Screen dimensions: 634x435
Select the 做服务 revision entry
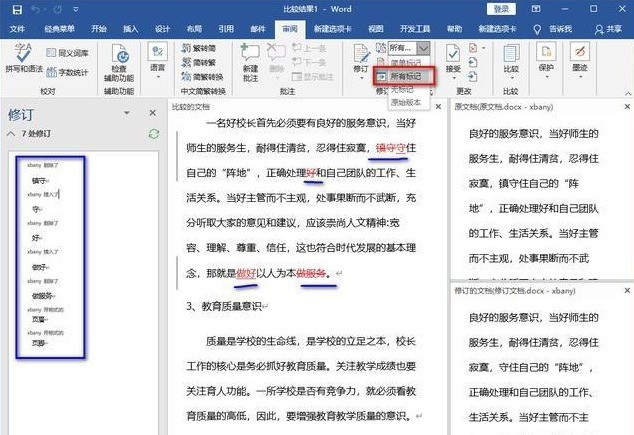(x=43, y=296)
